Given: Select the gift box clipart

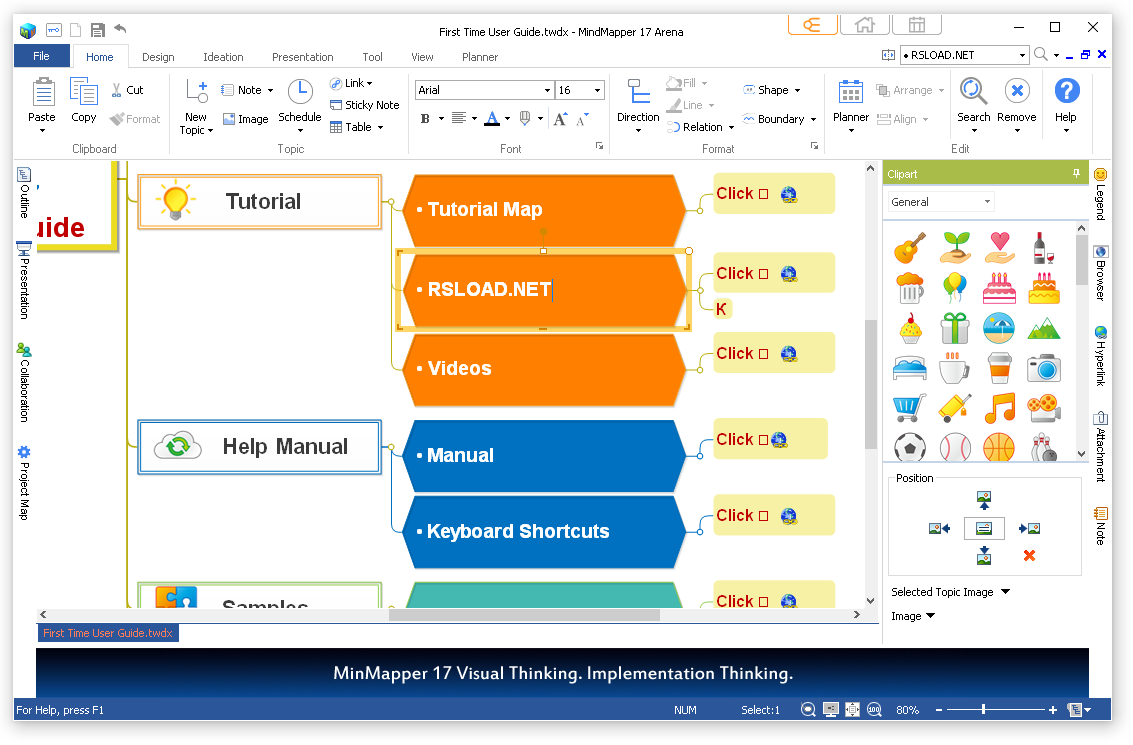Looking at the screenshot, I should pos(955,328).
